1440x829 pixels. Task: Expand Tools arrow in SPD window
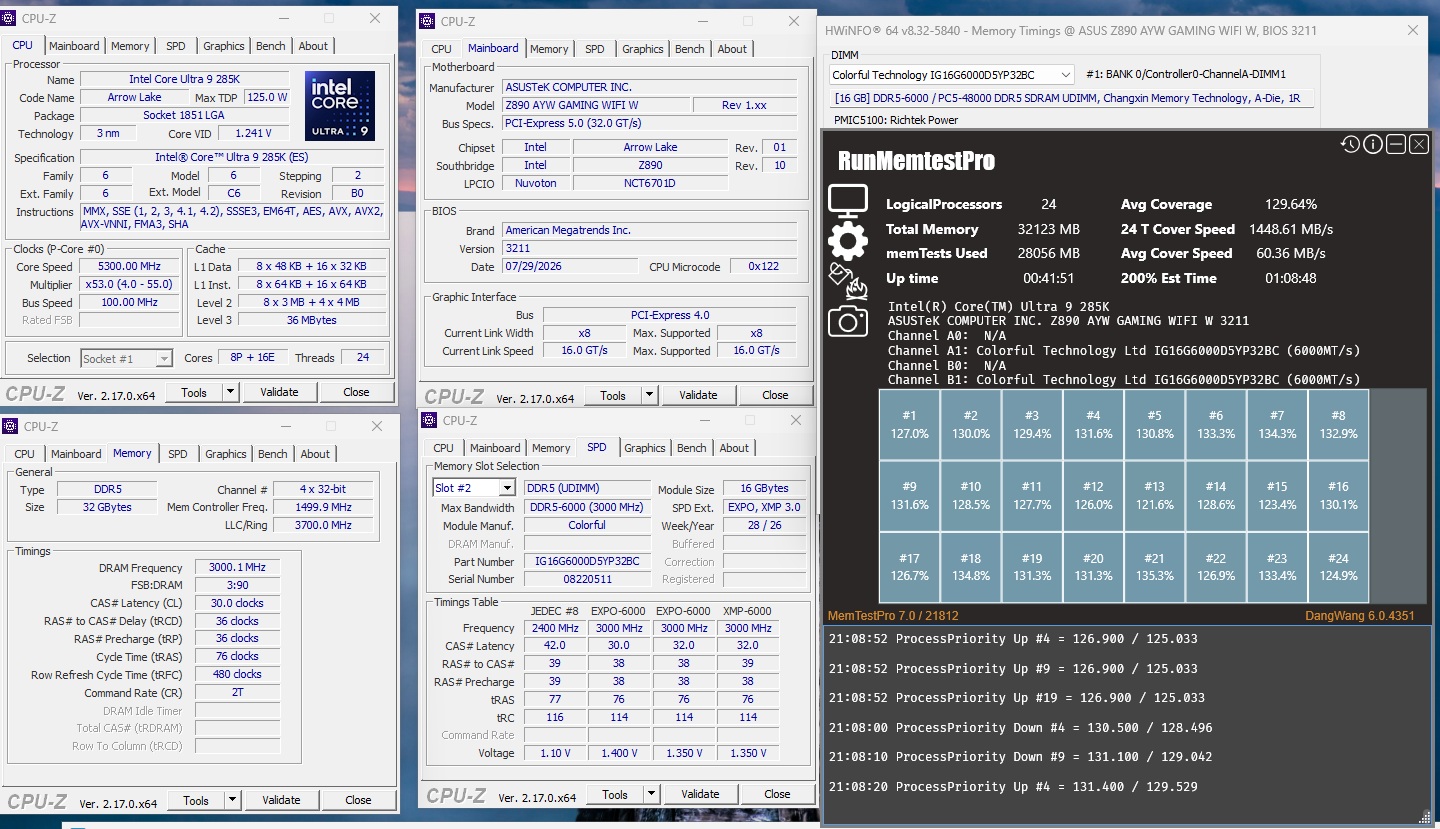click(652, 794)
